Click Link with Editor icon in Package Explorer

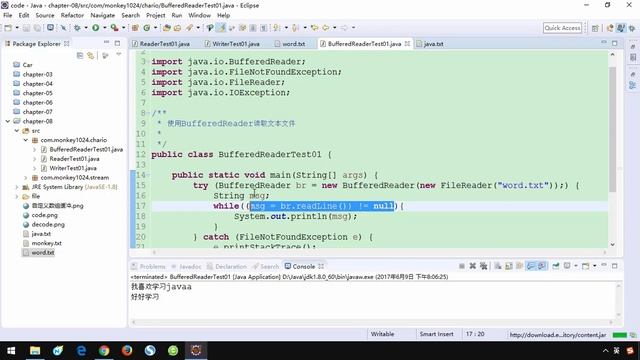[90, 56]
